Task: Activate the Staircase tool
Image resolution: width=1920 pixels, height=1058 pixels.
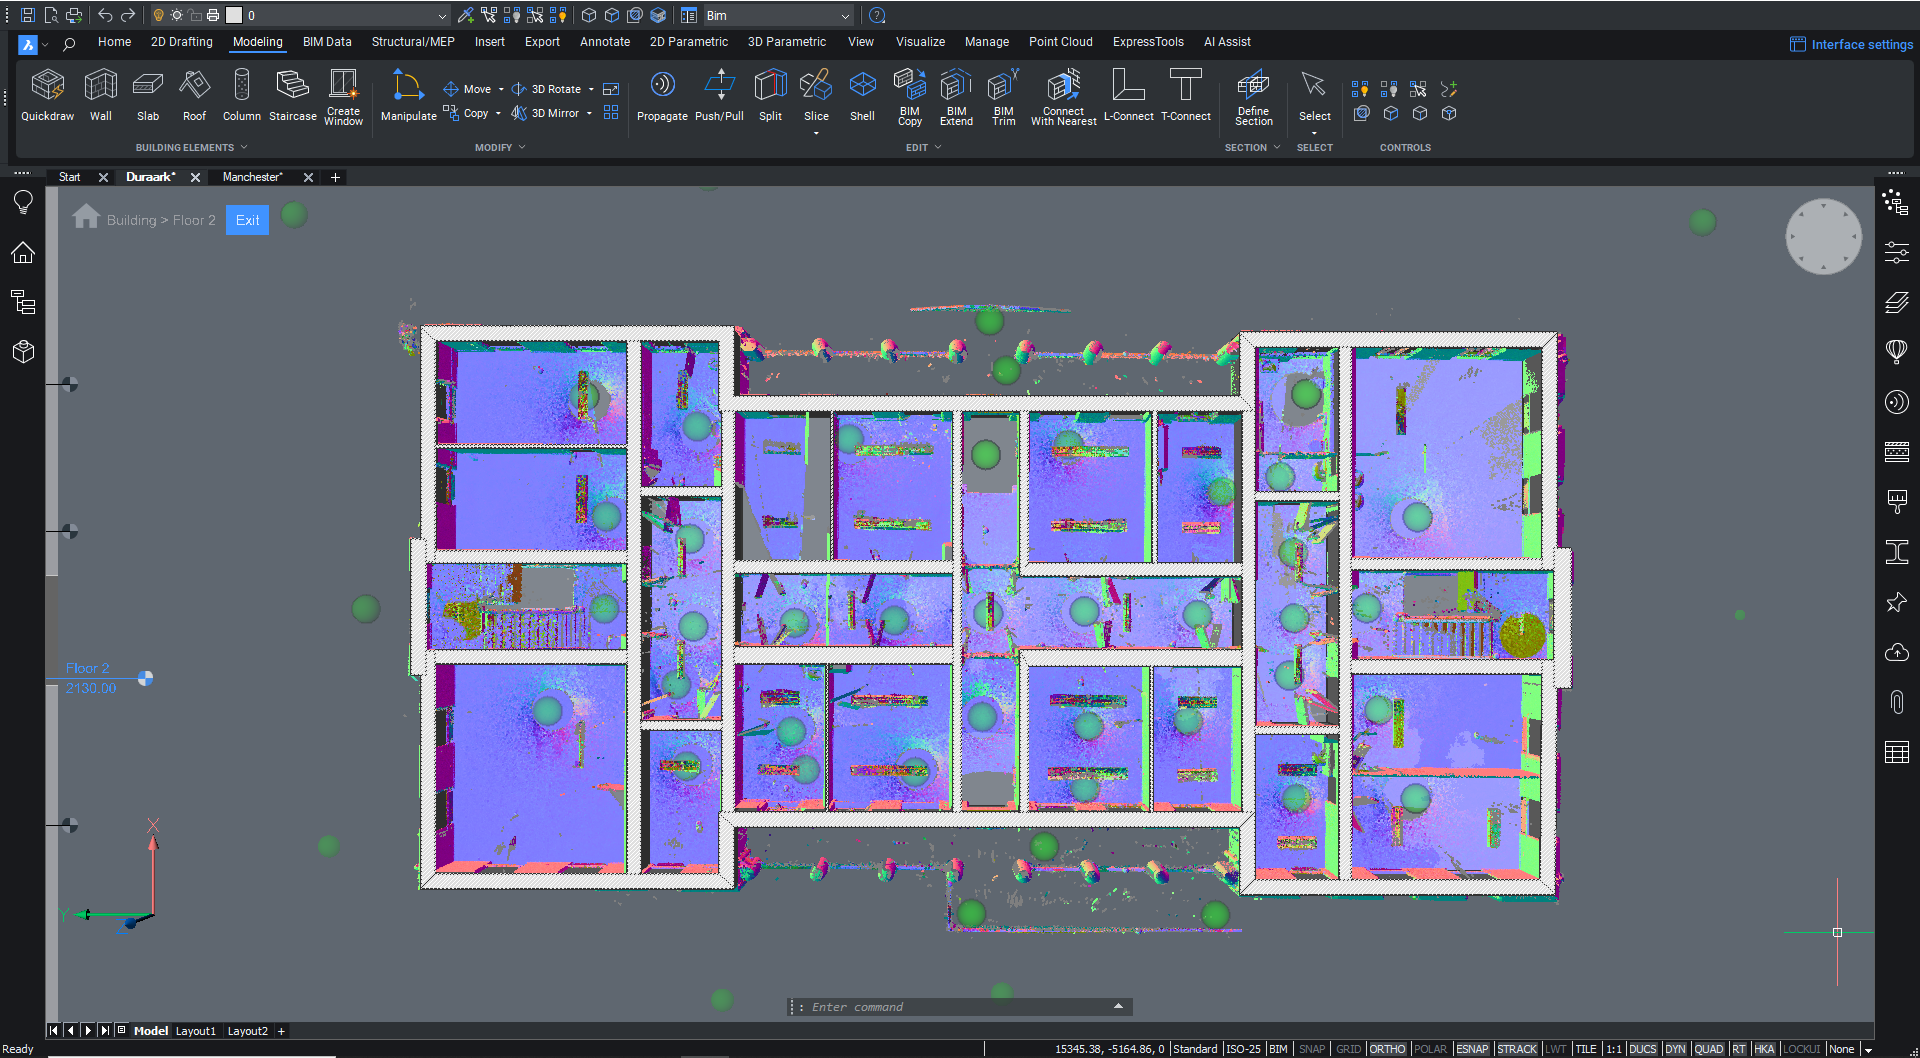Action: pos(292,95)
